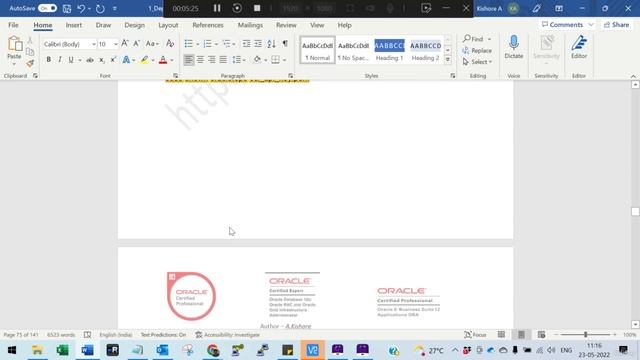Align text left
640x360 pixels.
[189, 60]
